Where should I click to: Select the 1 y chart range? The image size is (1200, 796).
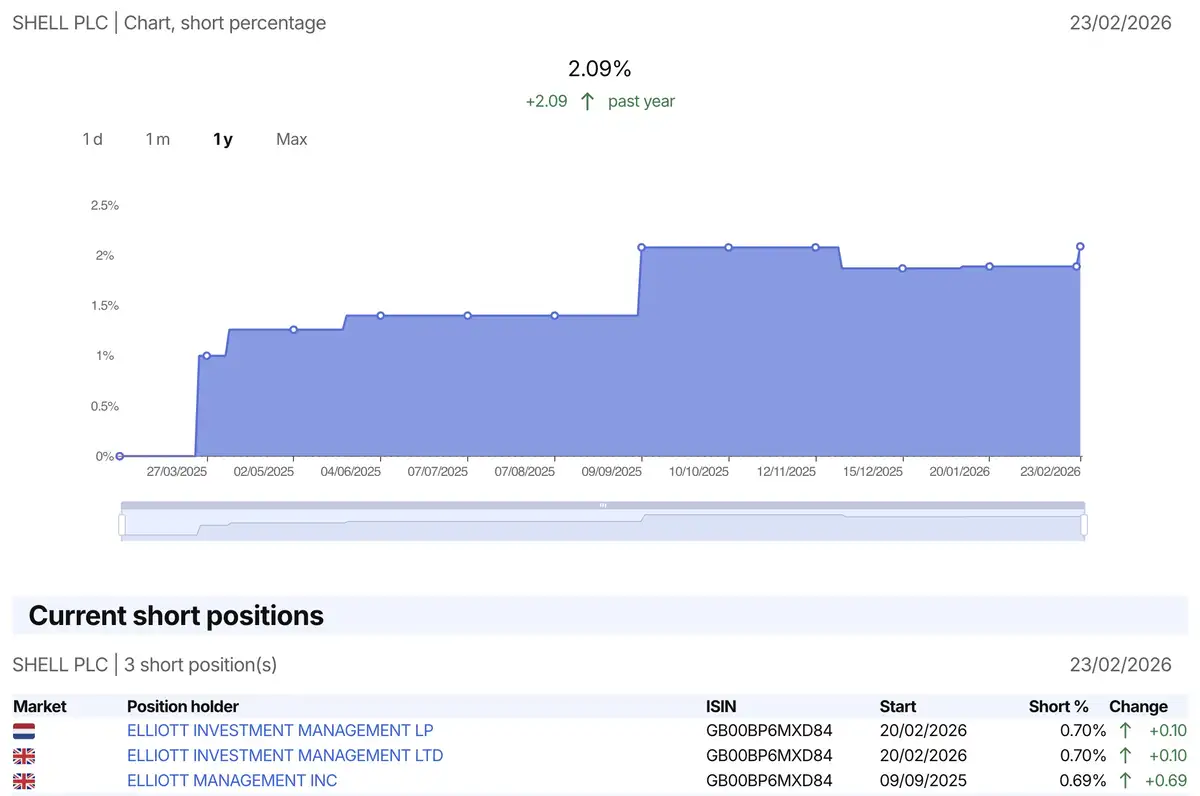point(222,139)
